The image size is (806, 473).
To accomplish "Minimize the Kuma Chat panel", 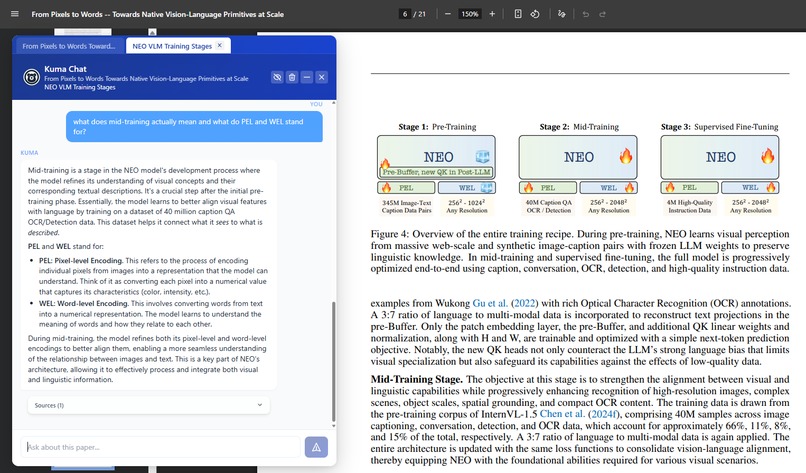I will tap(307, 77).
